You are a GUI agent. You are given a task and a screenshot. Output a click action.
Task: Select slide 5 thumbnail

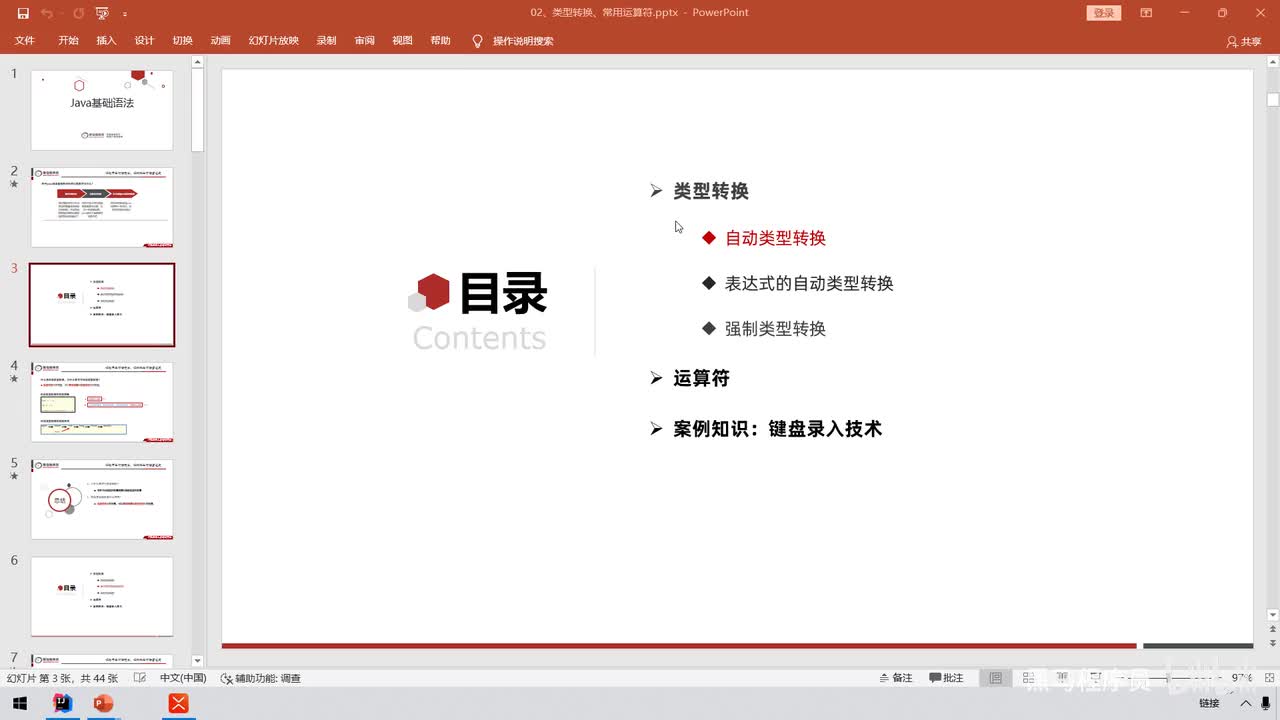tap(102, 499)
